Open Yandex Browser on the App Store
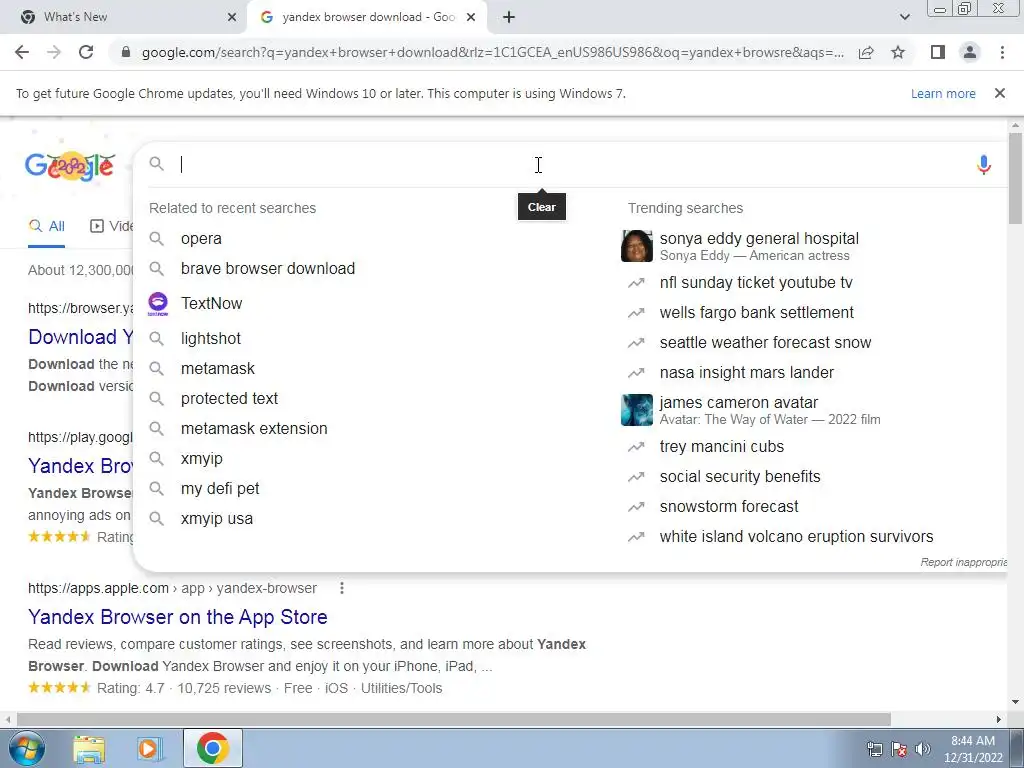Screen dimensions: 1024x768 tap(178, 616)
